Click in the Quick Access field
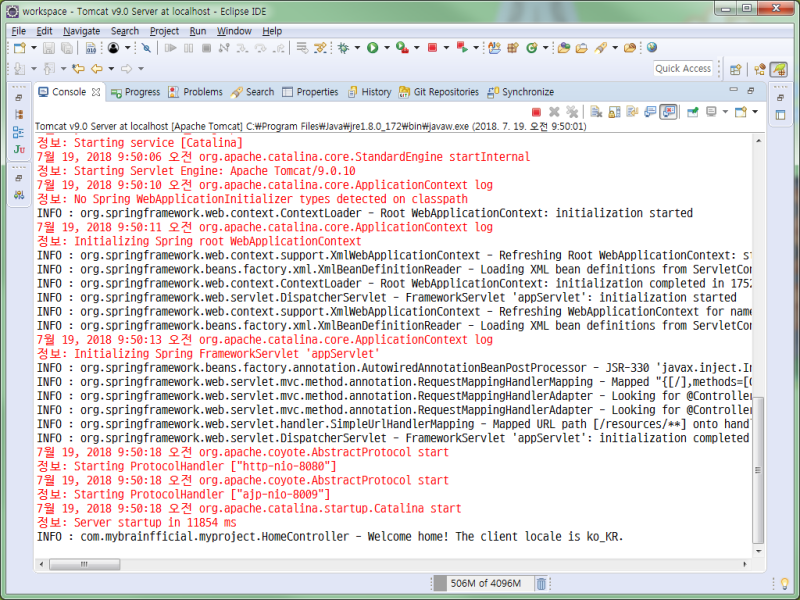This screenshot has width=800, height=600. pyautogui.click(x=683, y=68)
